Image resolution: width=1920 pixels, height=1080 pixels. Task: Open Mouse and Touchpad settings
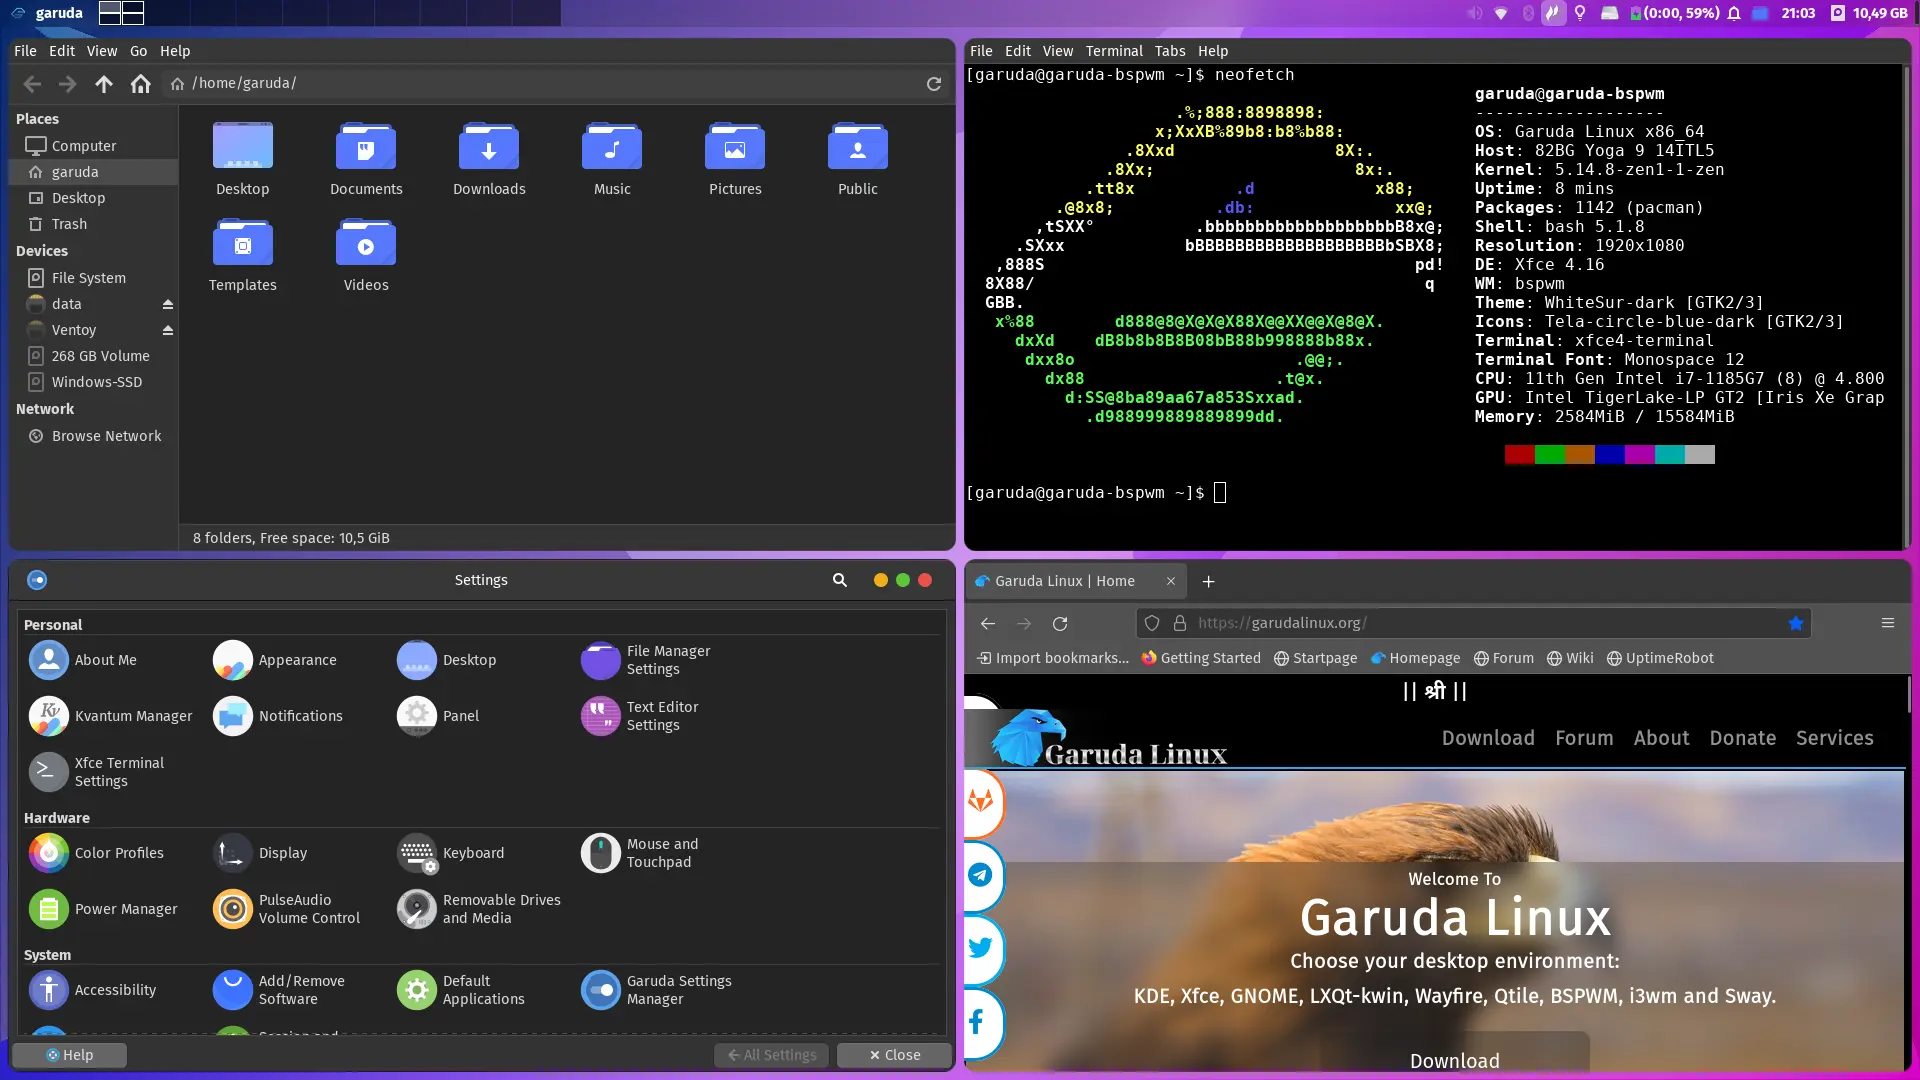point(640,853)
